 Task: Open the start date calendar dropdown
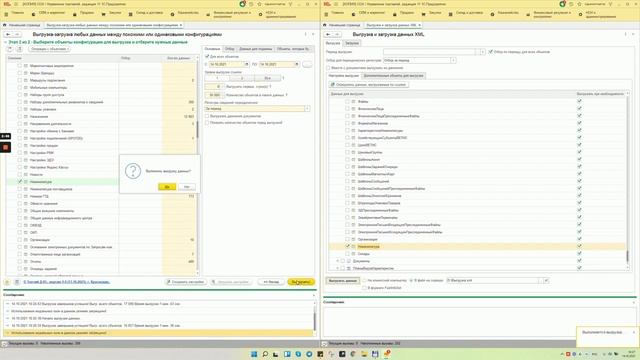click(x=246, y=64)
